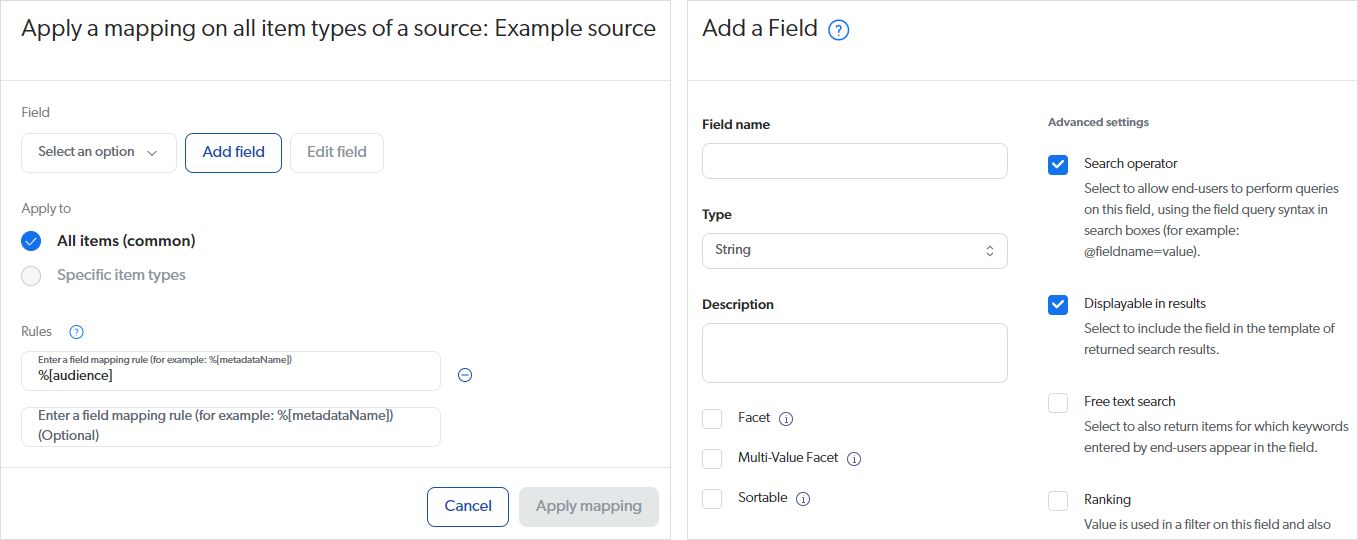Click the Cancel button
Screen dimensions: 1358x540
(x=468, y=507)
